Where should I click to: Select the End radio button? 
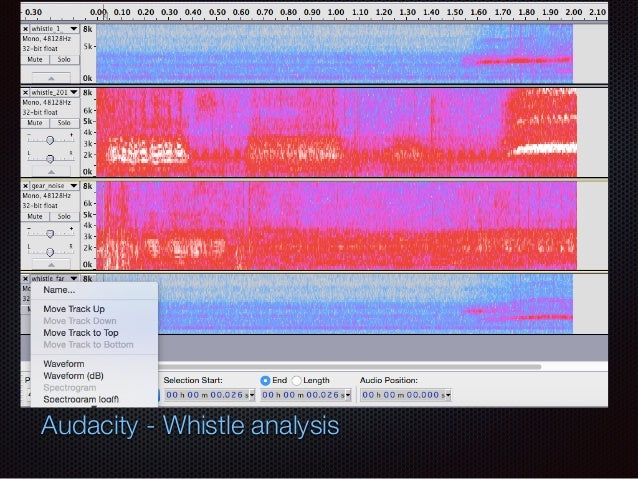(265, 381)
